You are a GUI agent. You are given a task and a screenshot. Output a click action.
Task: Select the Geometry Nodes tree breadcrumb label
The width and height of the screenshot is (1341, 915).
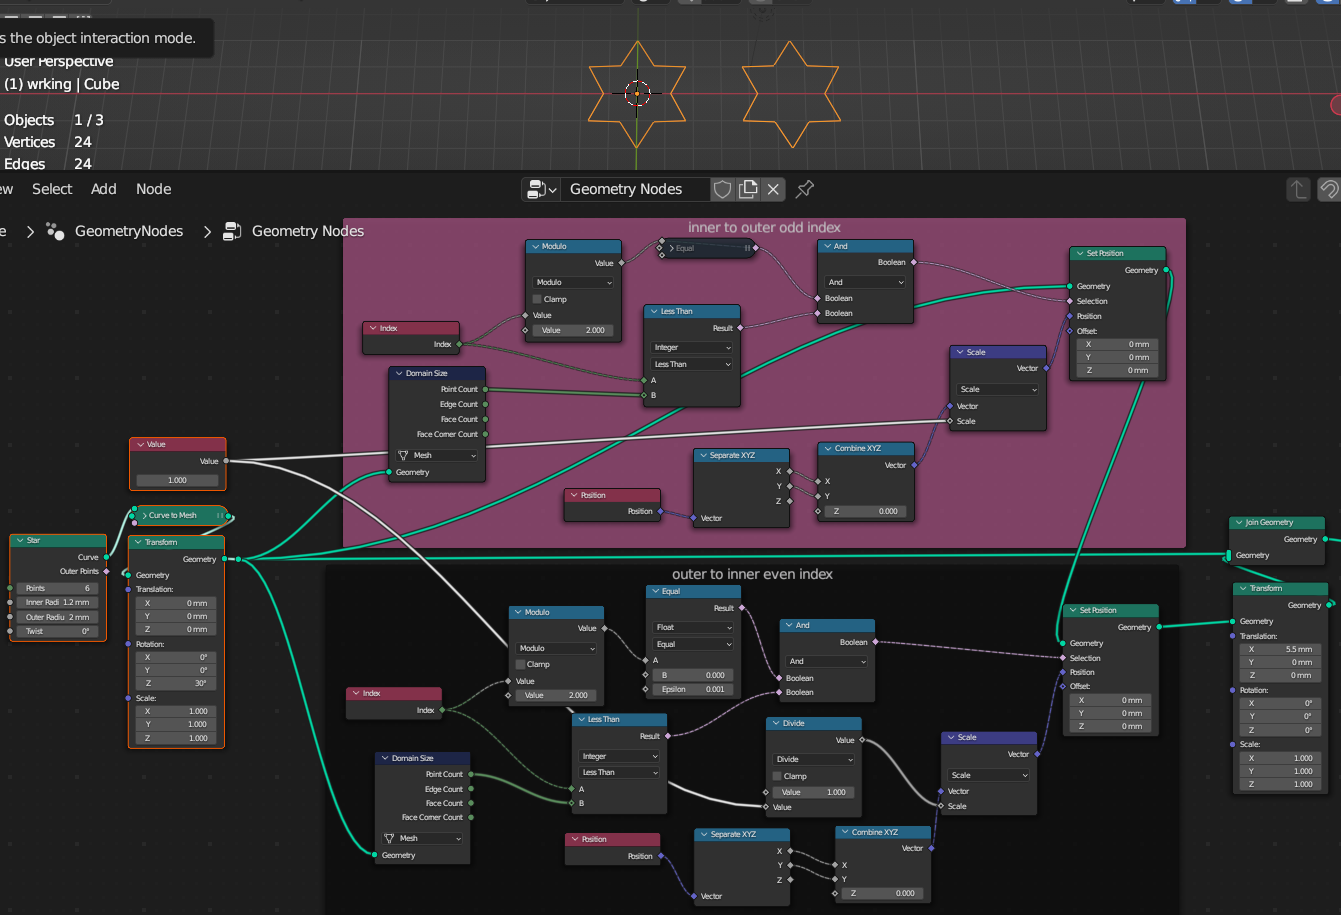308,231
